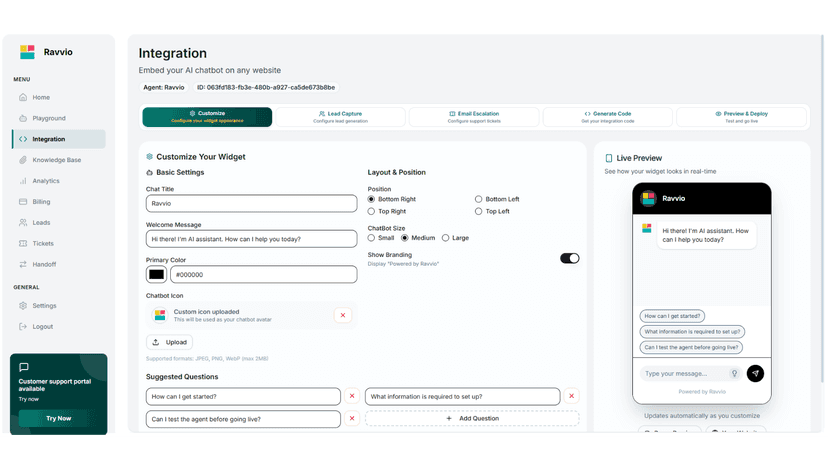Edit 'Can I test the agent' question field

(x=243, y=419)
